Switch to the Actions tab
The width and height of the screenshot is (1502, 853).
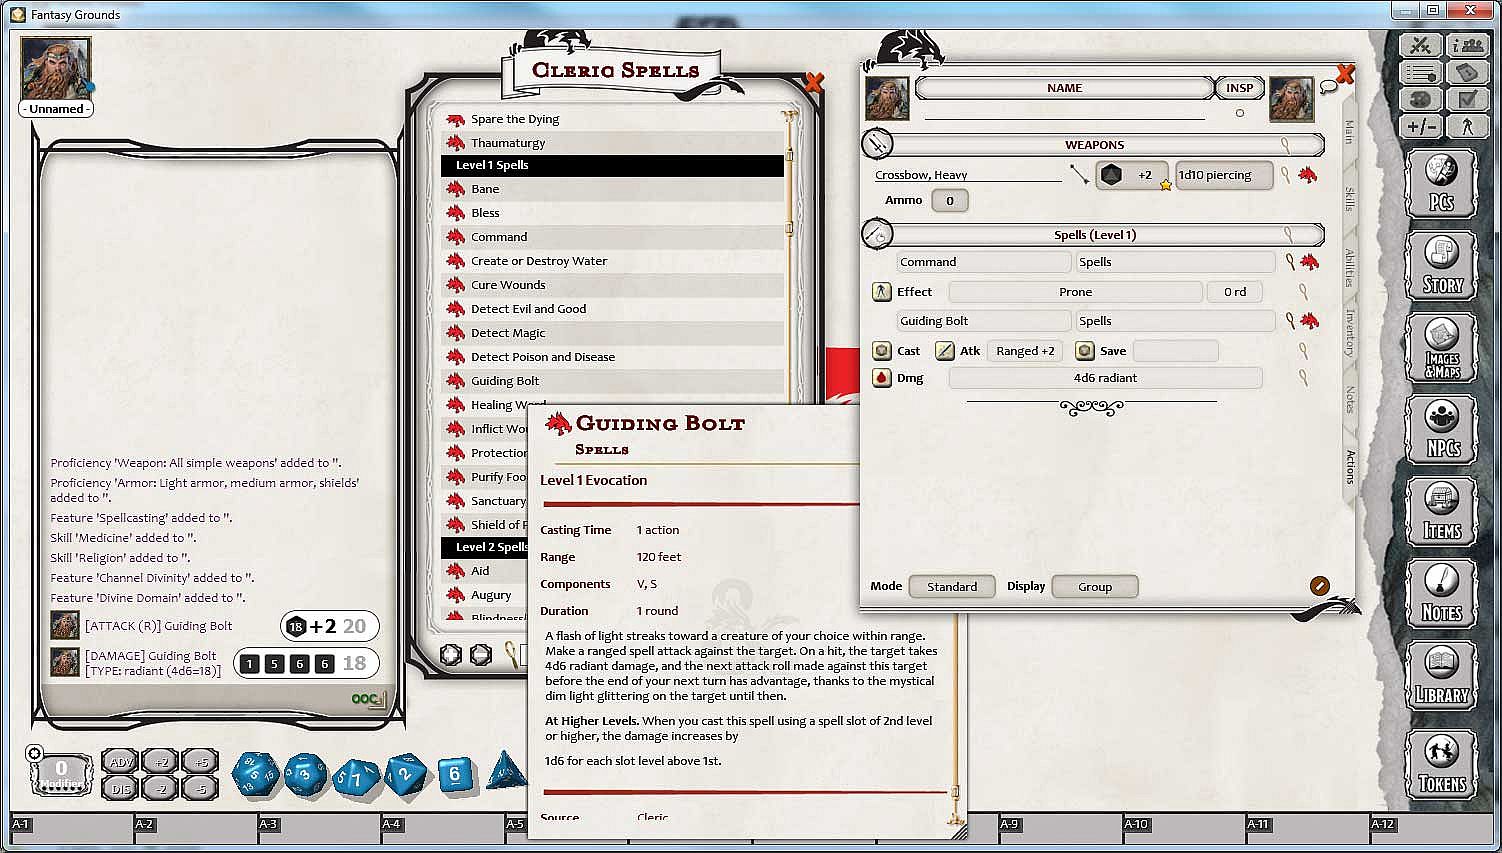point(1349,467)
